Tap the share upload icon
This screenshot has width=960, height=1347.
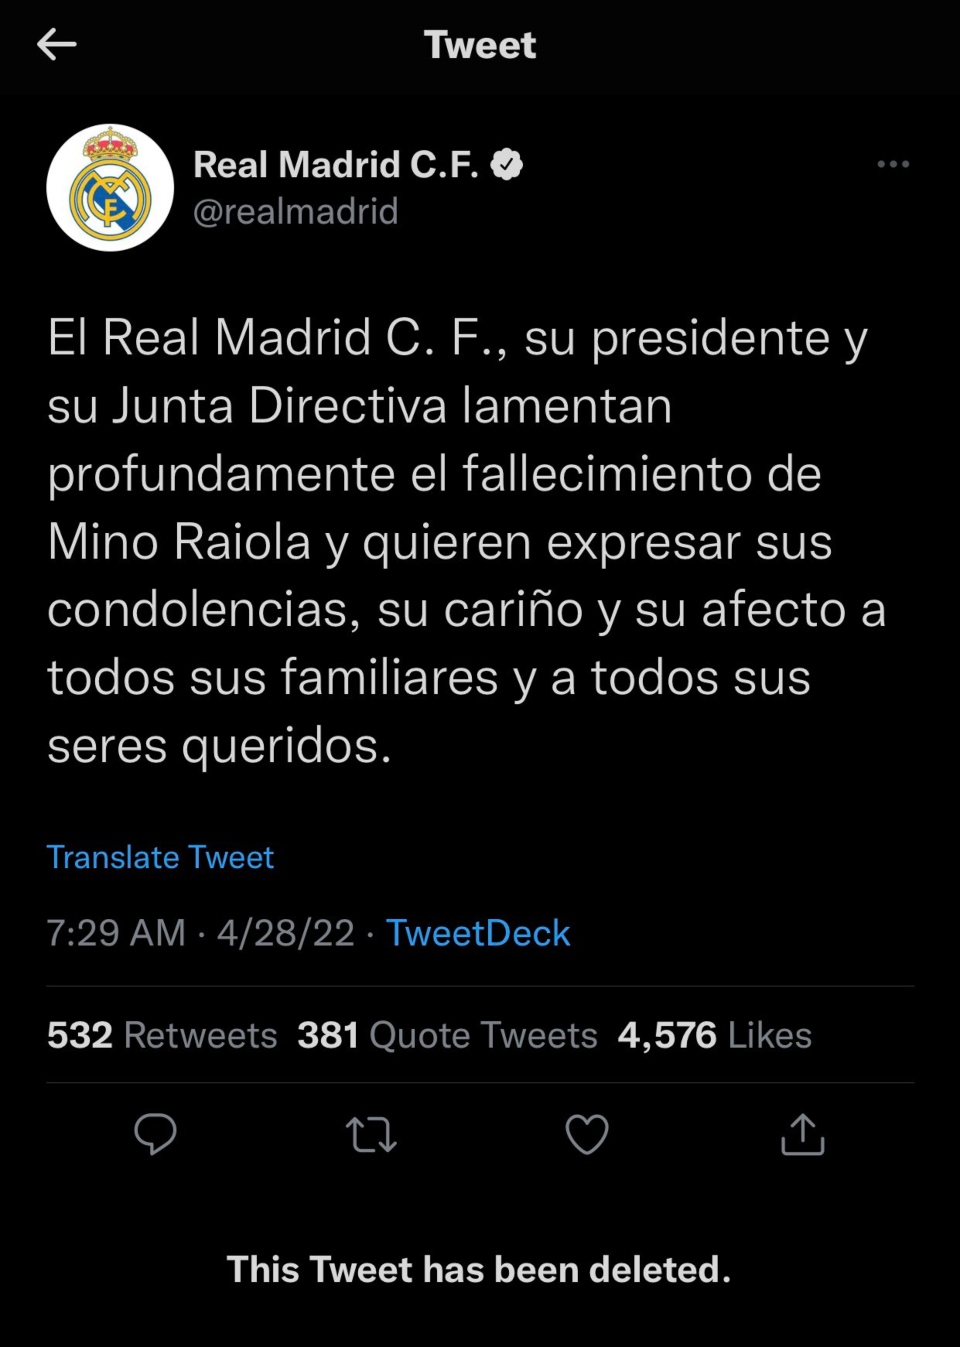[802, 1135]
